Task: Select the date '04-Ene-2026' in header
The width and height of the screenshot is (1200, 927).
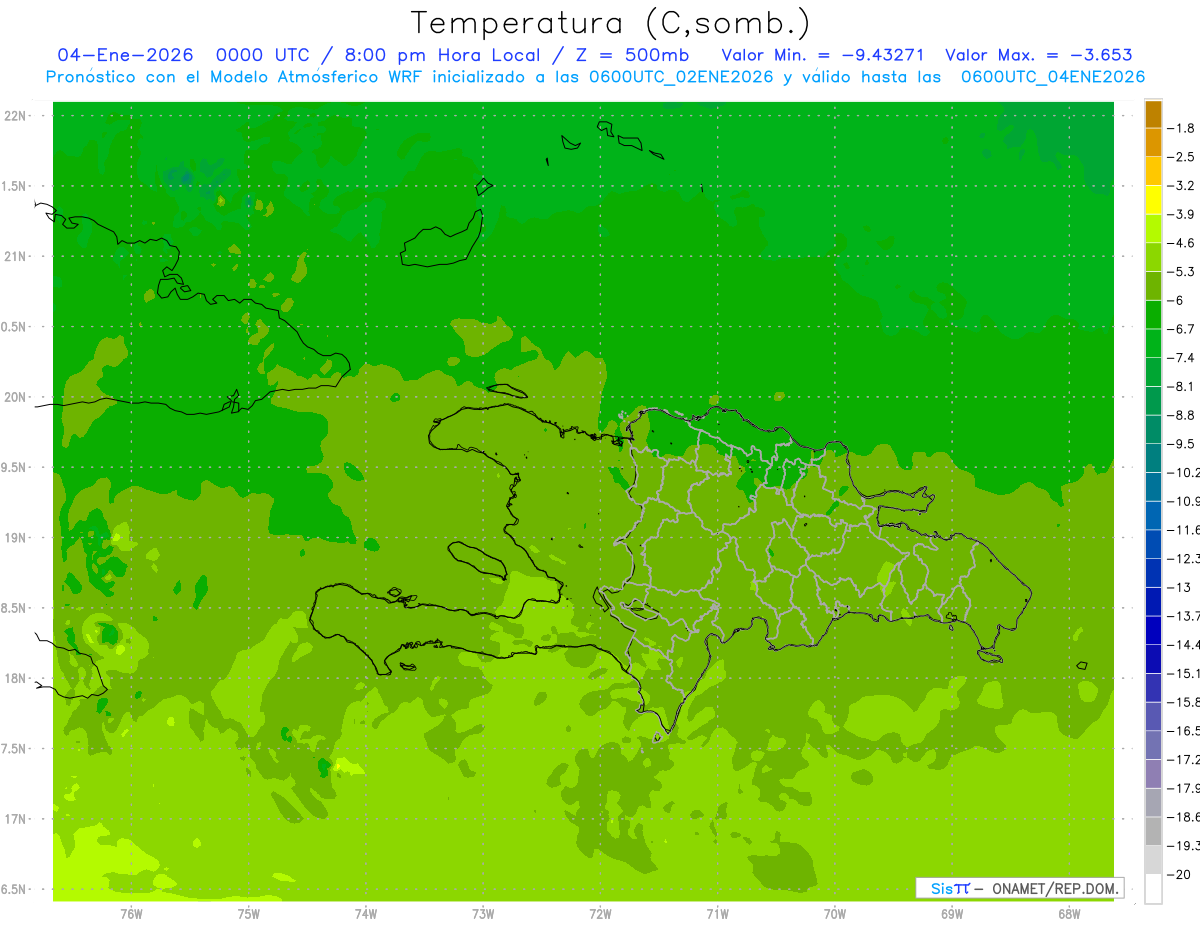Action: (x=125, y=55)
